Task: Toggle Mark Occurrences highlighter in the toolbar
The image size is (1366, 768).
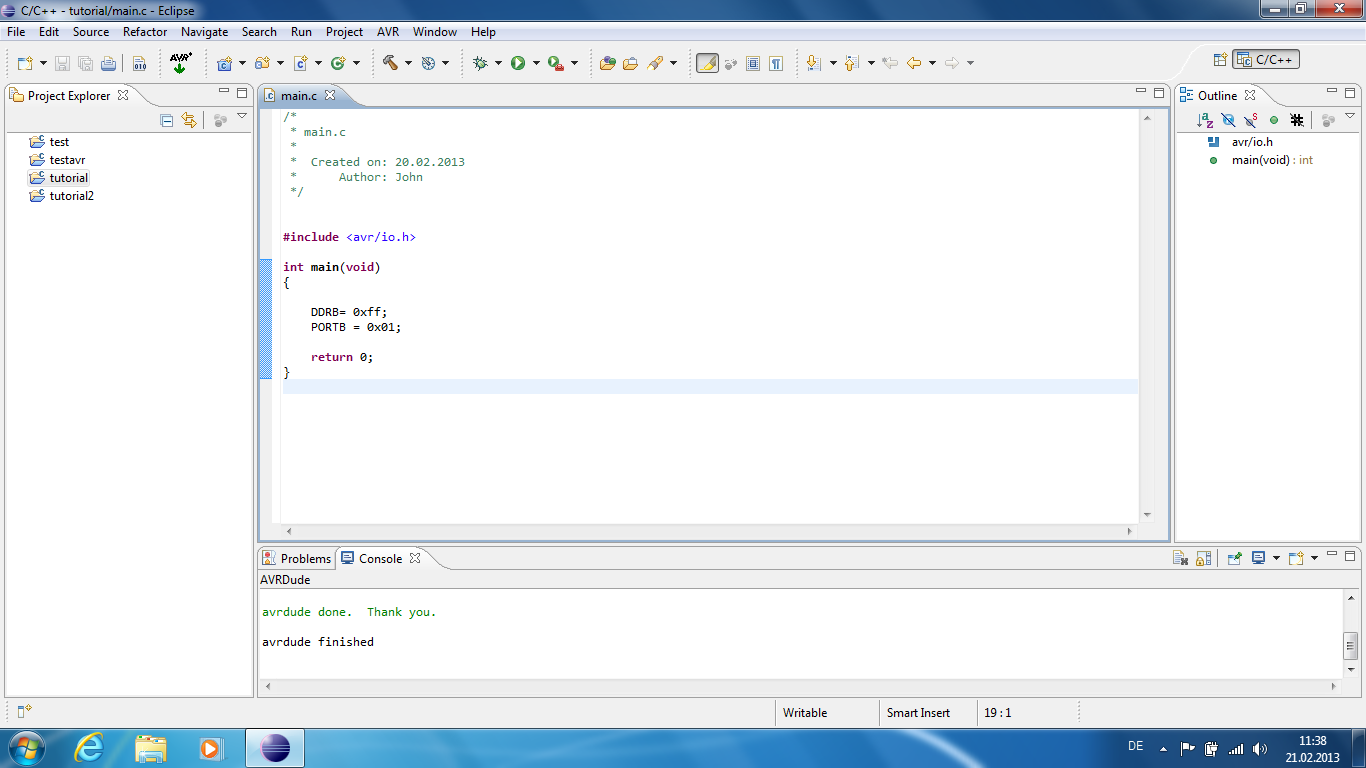Action: coord(707,62)
